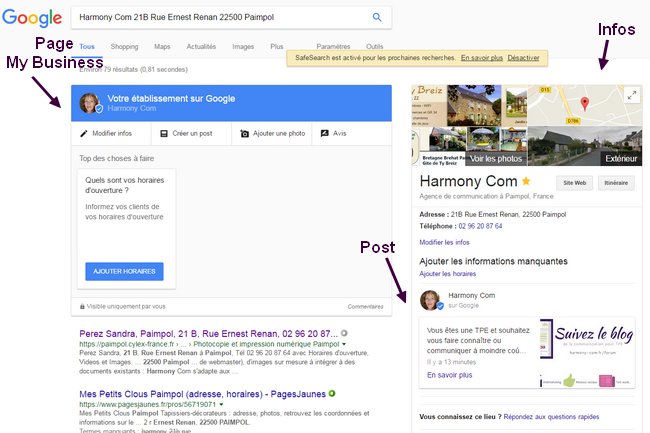Screen dimensions: 650x433
Task: Click the Commentaires link
Action: 365,307
